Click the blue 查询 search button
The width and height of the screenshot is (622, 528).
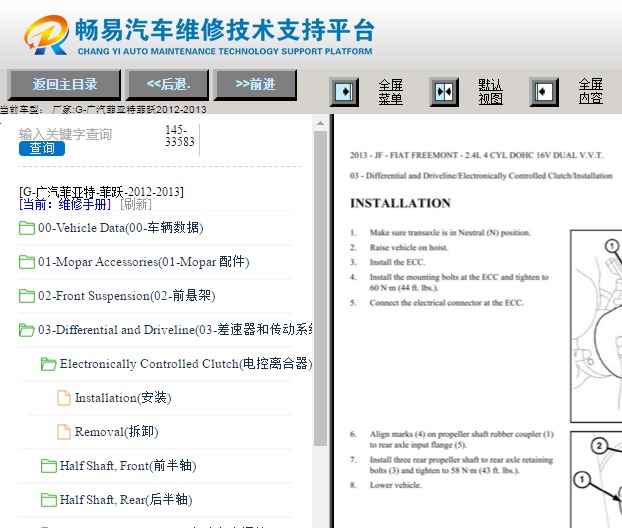coord(42,148)
